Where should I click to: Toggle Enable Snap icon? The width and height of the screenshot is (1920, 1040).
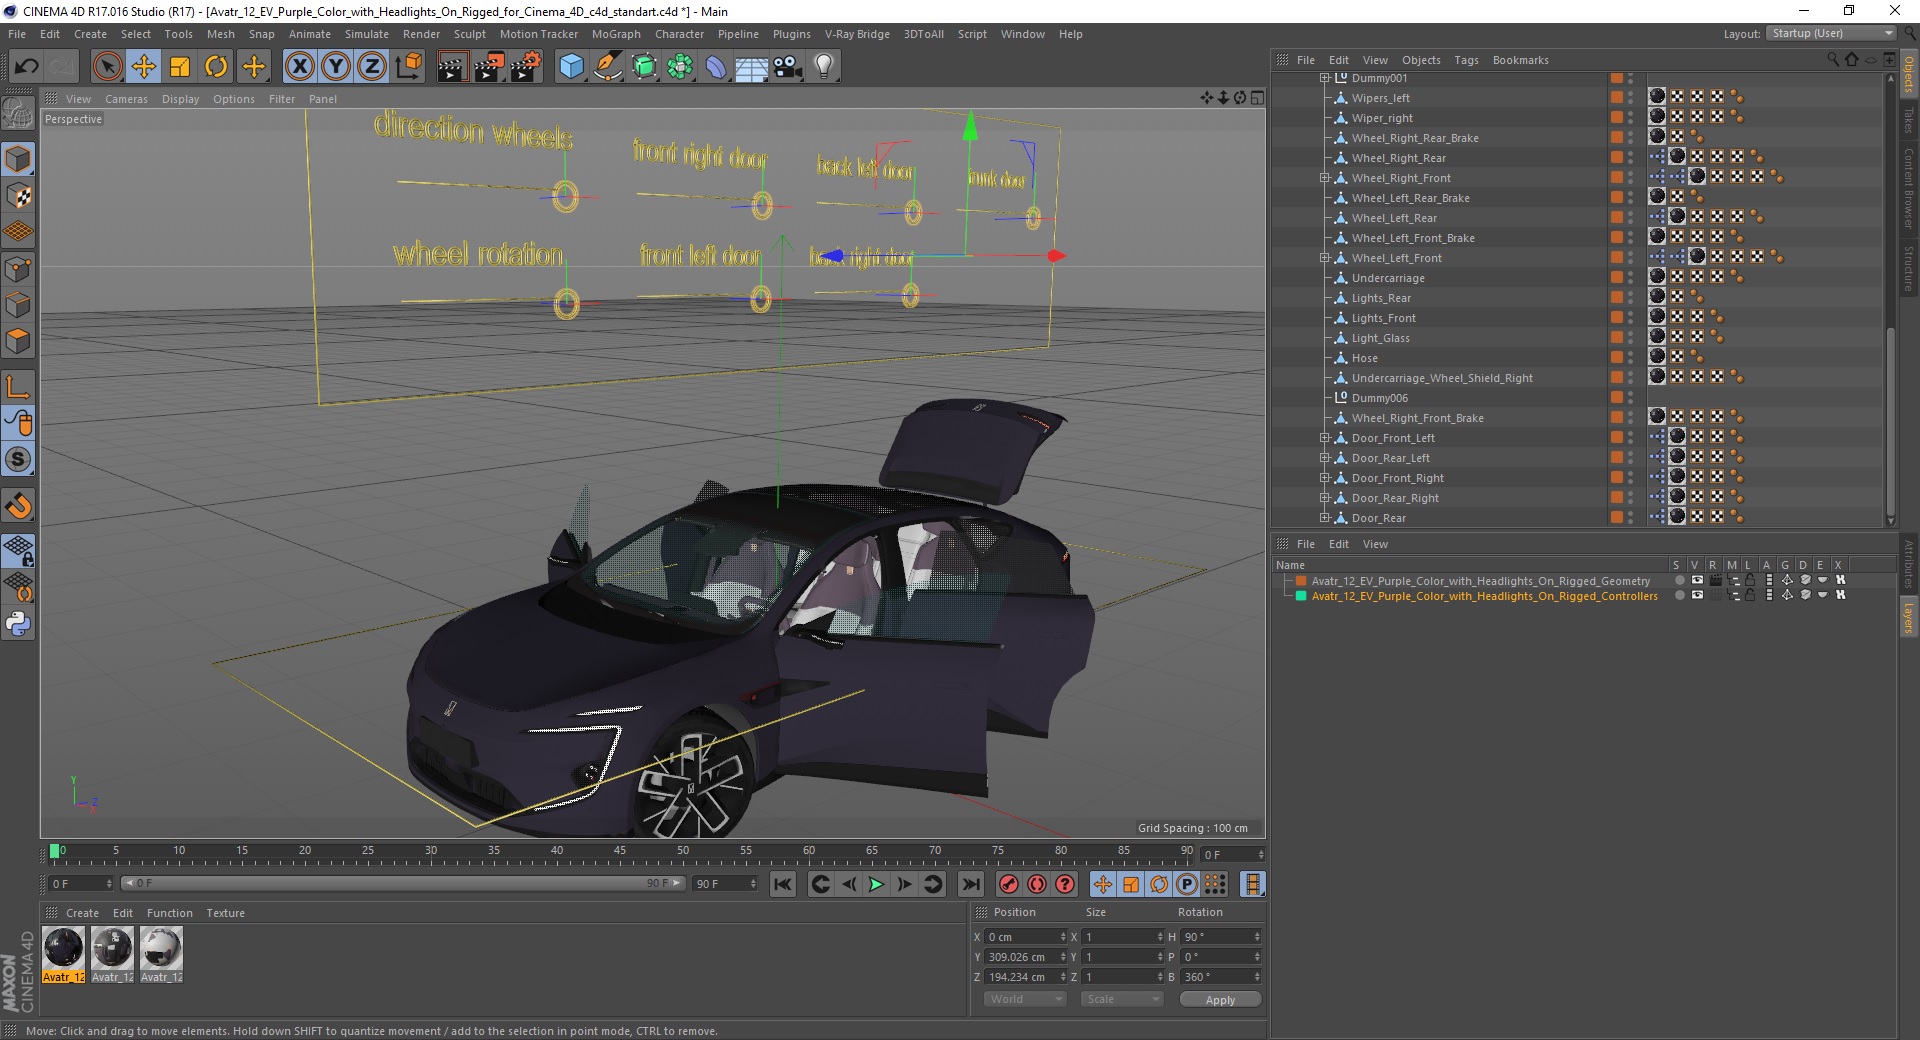pos(18,506)
